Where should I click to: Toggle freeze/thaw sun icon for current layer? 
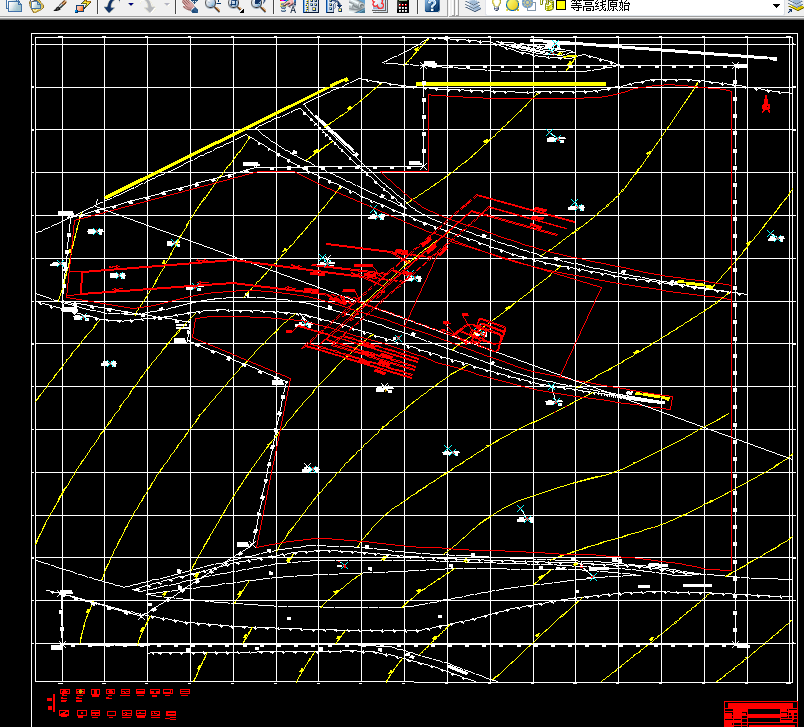512,6
